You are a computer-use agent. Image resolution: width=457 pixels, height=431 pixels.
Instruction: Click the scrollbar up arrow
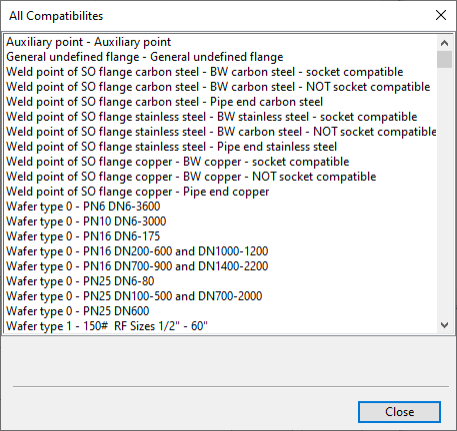coord(444,43)
